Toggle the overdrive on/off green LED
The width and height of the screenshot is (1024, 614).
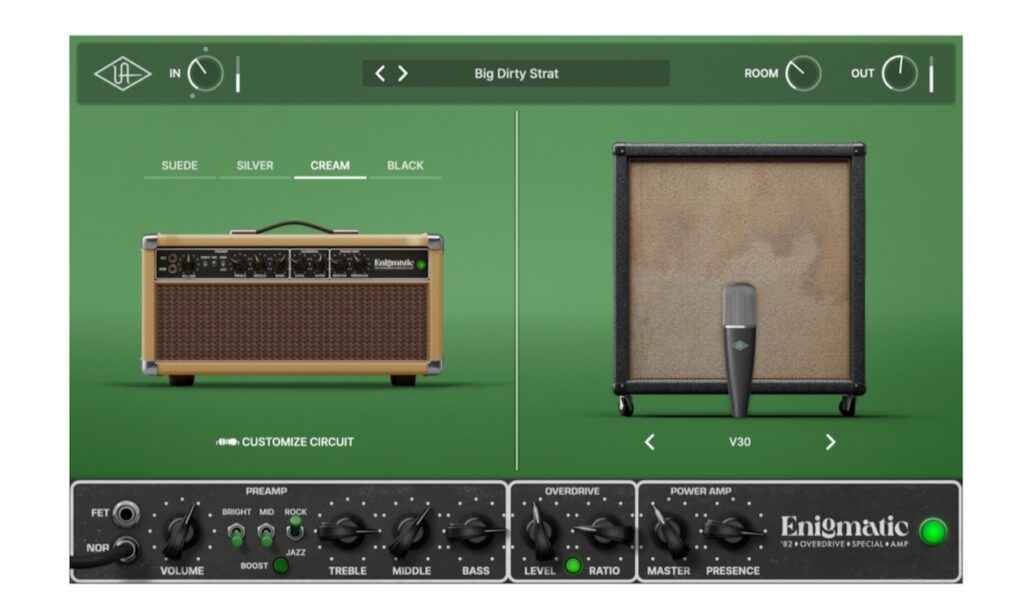click(x=573, y=566)
